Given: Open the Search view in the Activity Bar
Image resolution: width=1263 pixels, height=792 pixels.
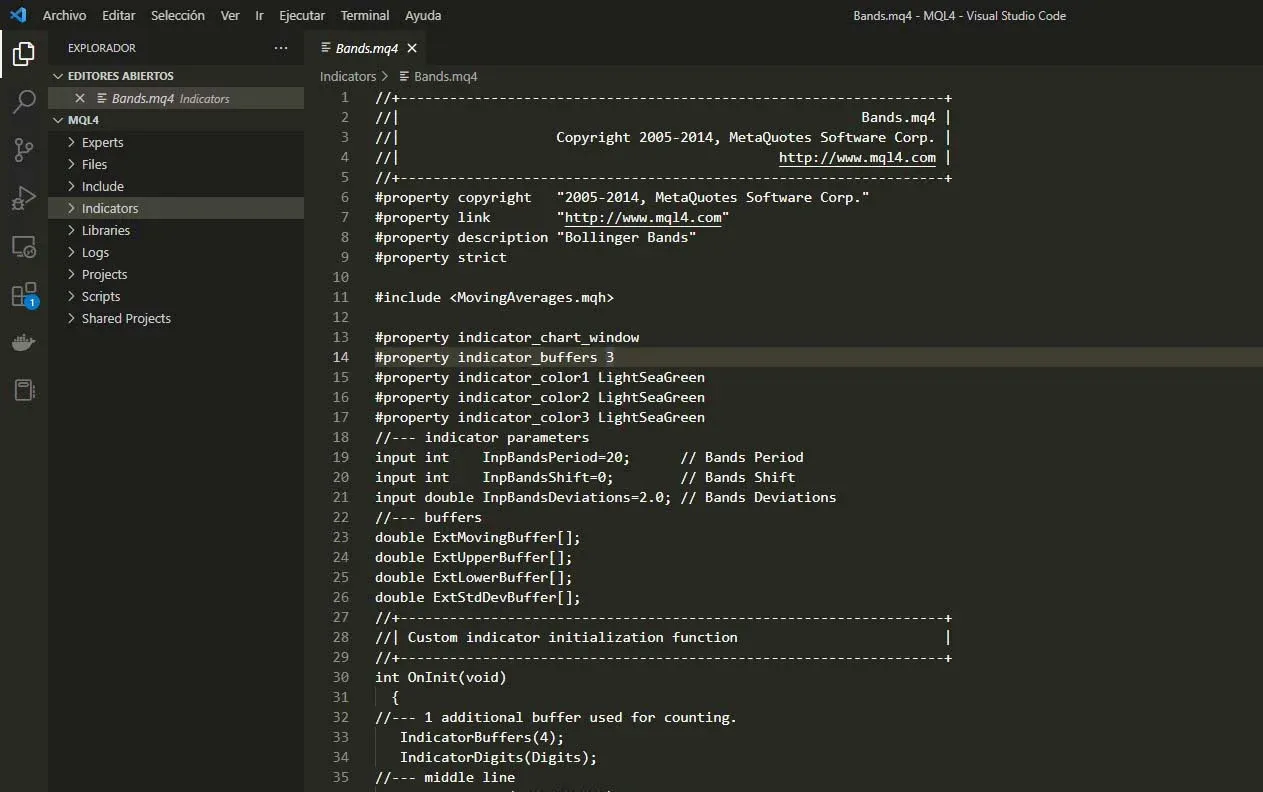Looking at the screenshot, I should coord(24,101).
